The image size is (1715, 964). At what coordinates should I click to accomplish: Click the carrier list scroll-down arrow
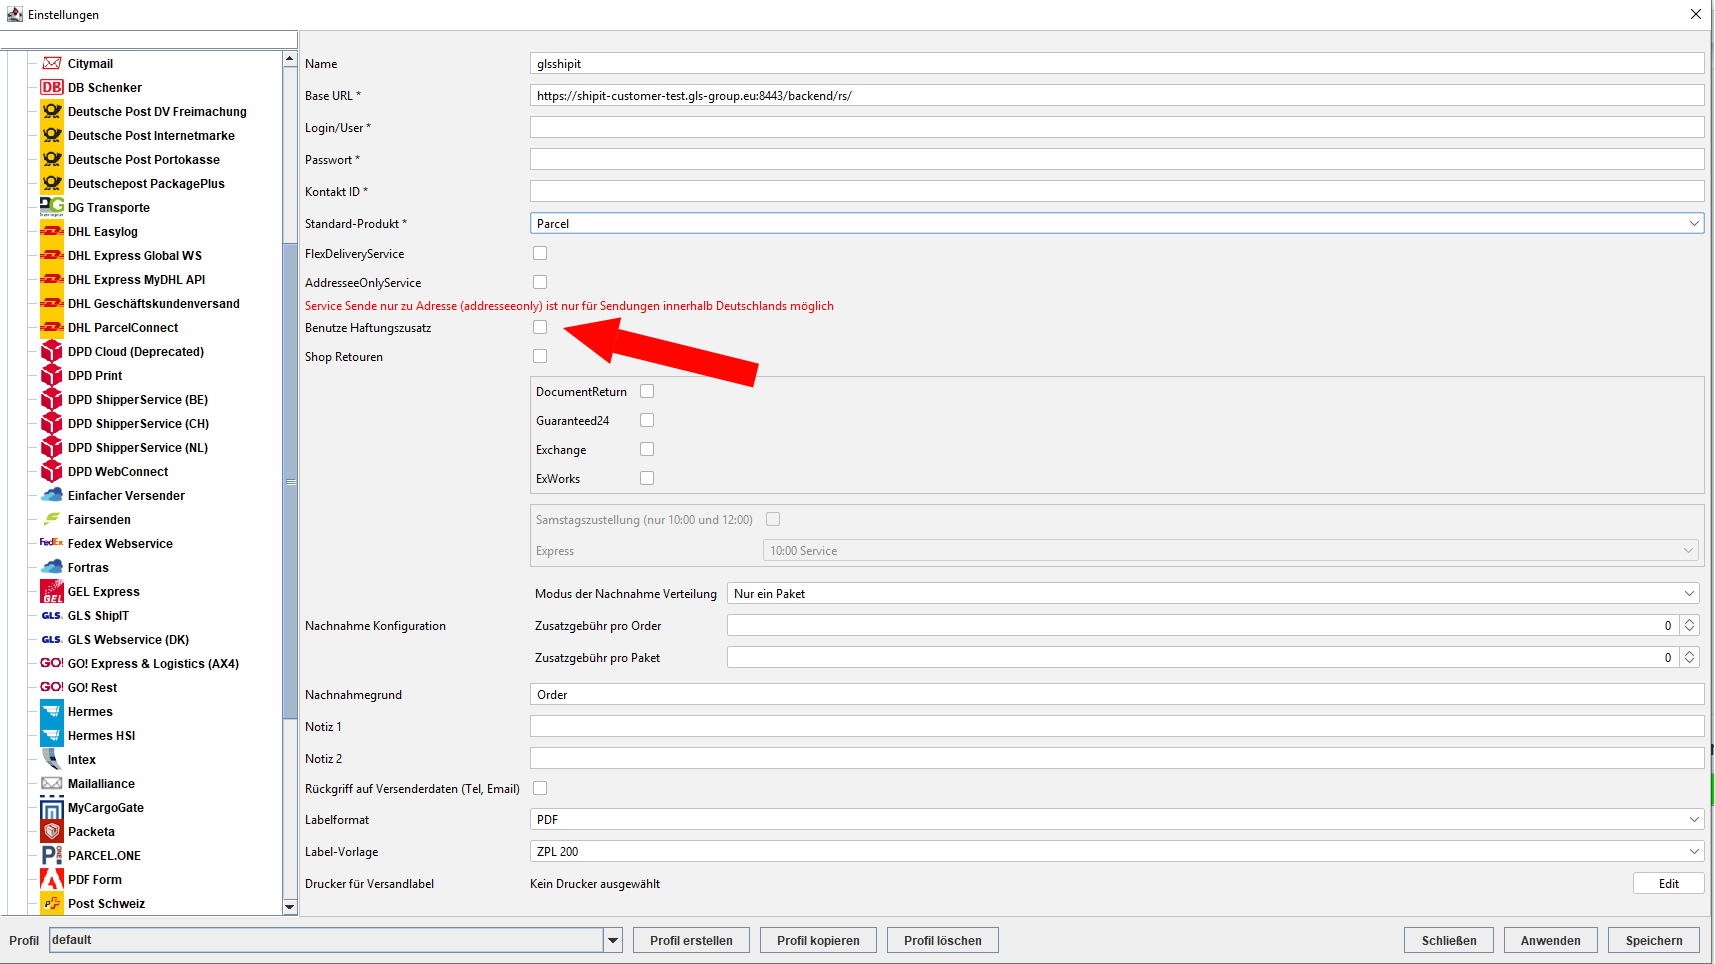pyautogui.click(x=290, y=906)
